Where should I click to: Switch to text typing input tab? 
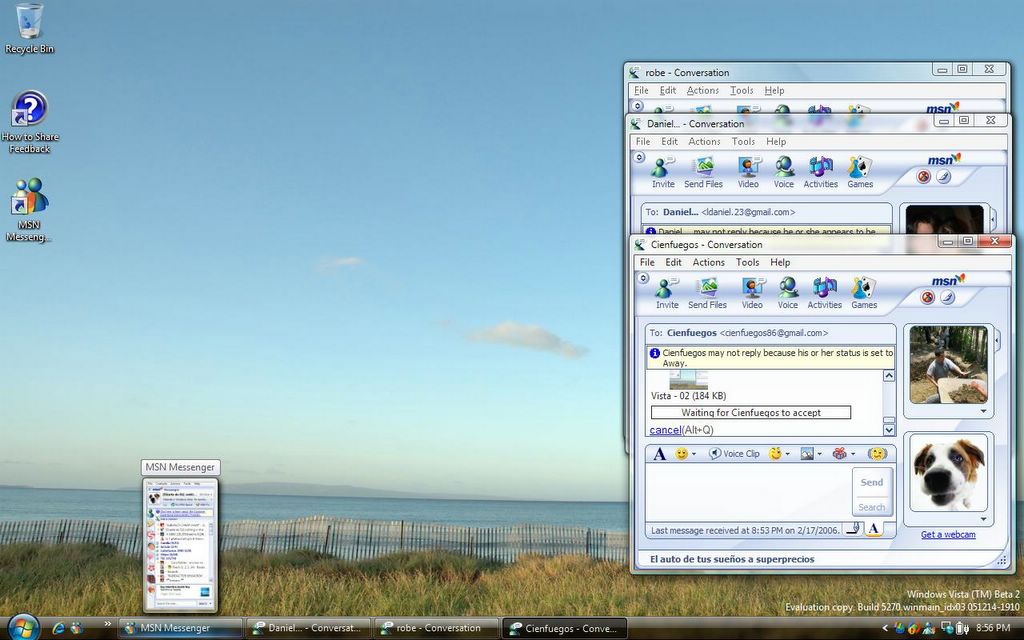873,529
